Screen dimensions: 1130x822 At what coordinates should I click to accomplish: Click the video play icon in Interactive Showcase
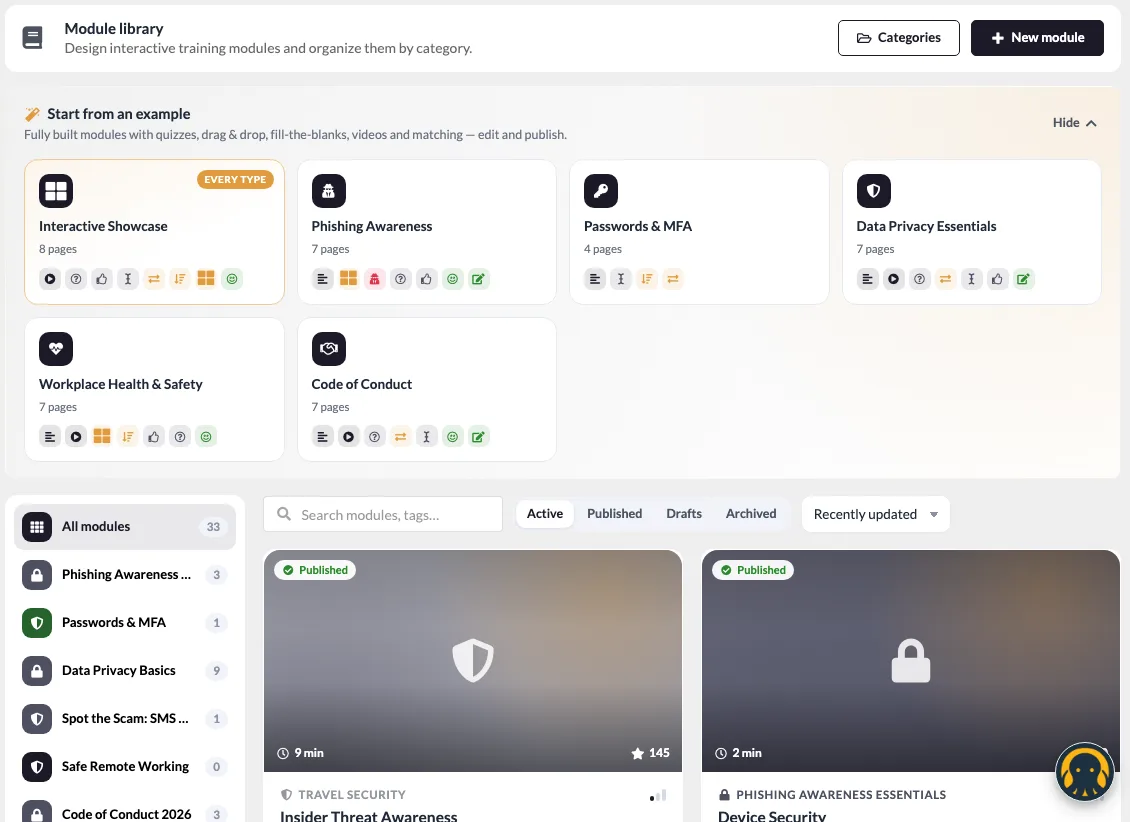click(50, 279)
